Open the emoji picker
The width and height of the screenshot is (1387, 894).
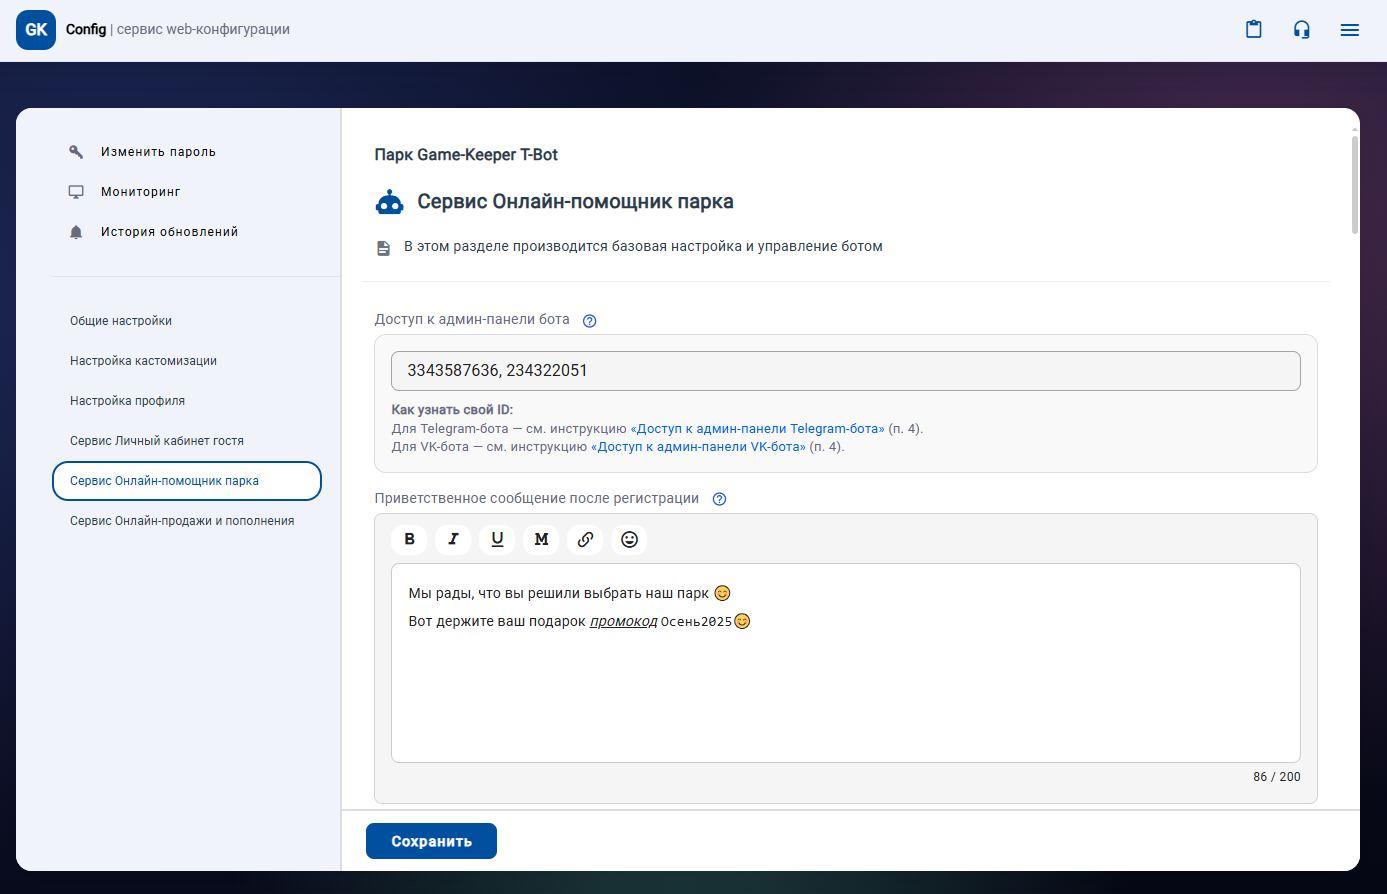[629, 539]
